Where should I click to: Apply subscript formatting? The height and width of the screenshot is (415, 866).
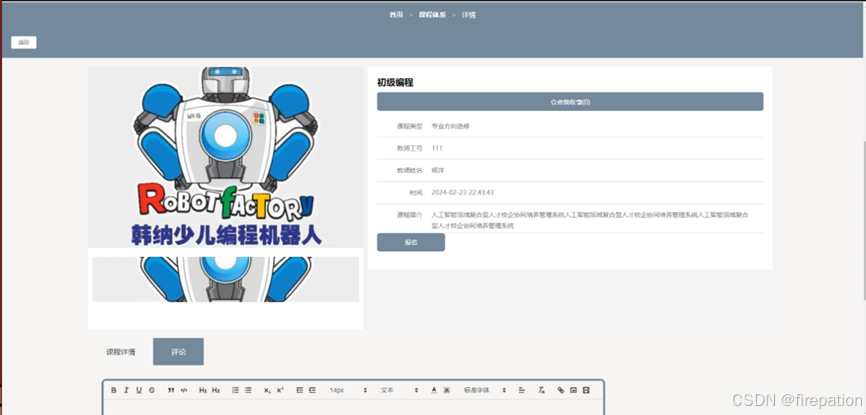point(267,390)
